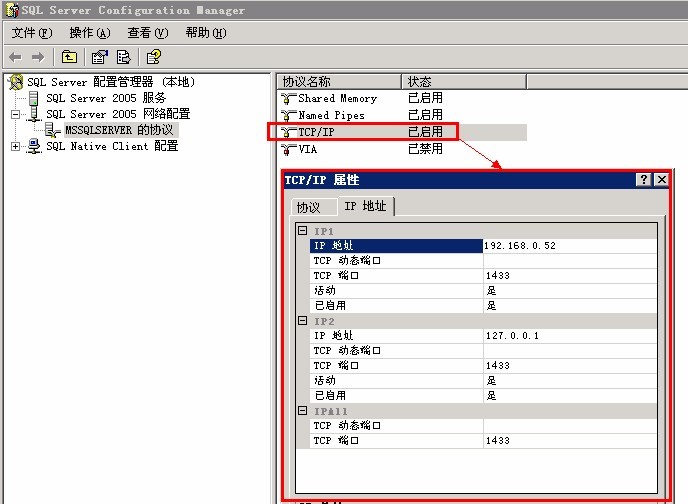Select SQL Server 2005 服务 tree item

tap(105, 98)
